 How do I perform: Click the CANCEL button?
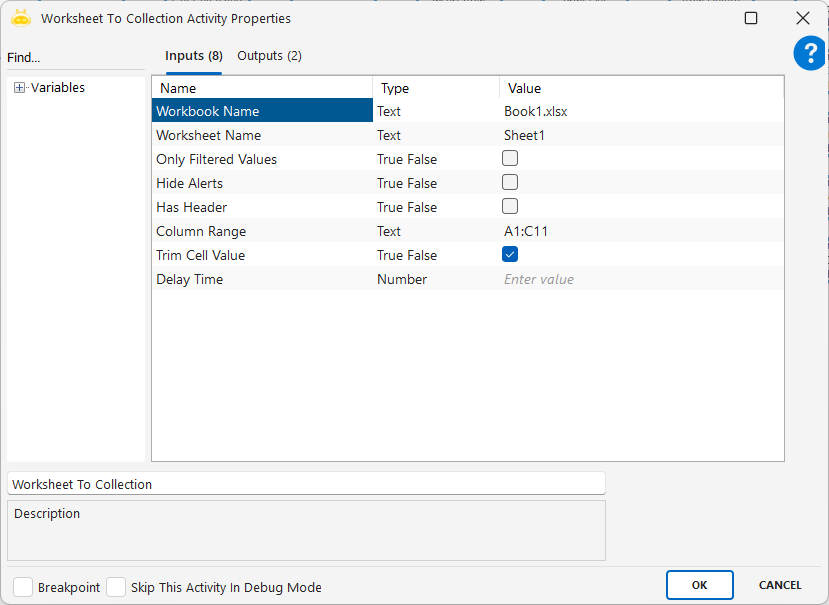tap(780, 585)
